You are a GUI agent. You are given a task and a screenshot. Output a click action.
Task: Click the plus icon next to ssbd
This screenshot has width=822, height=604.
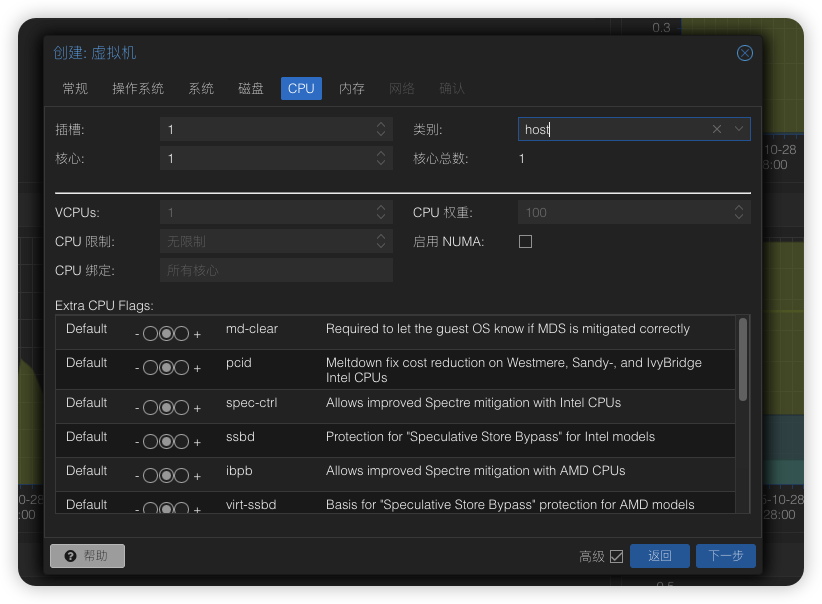pos(197,442)
